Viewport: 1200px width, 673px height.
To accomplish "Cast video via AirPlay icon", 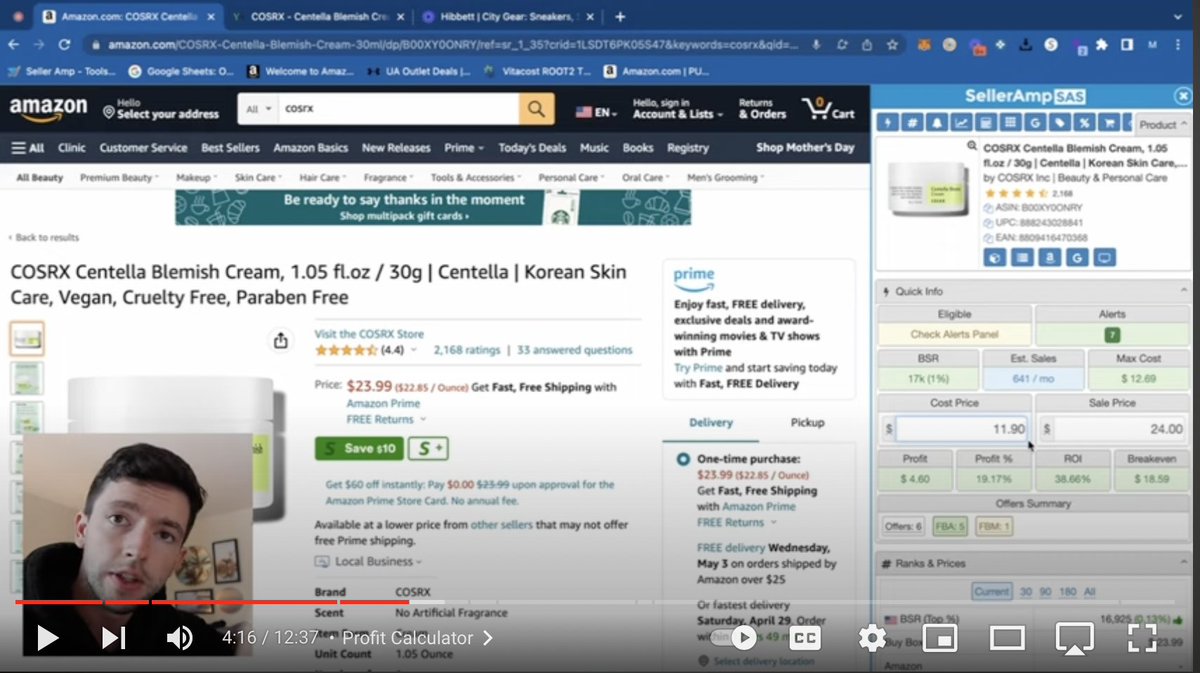I will pos(1074,638).
